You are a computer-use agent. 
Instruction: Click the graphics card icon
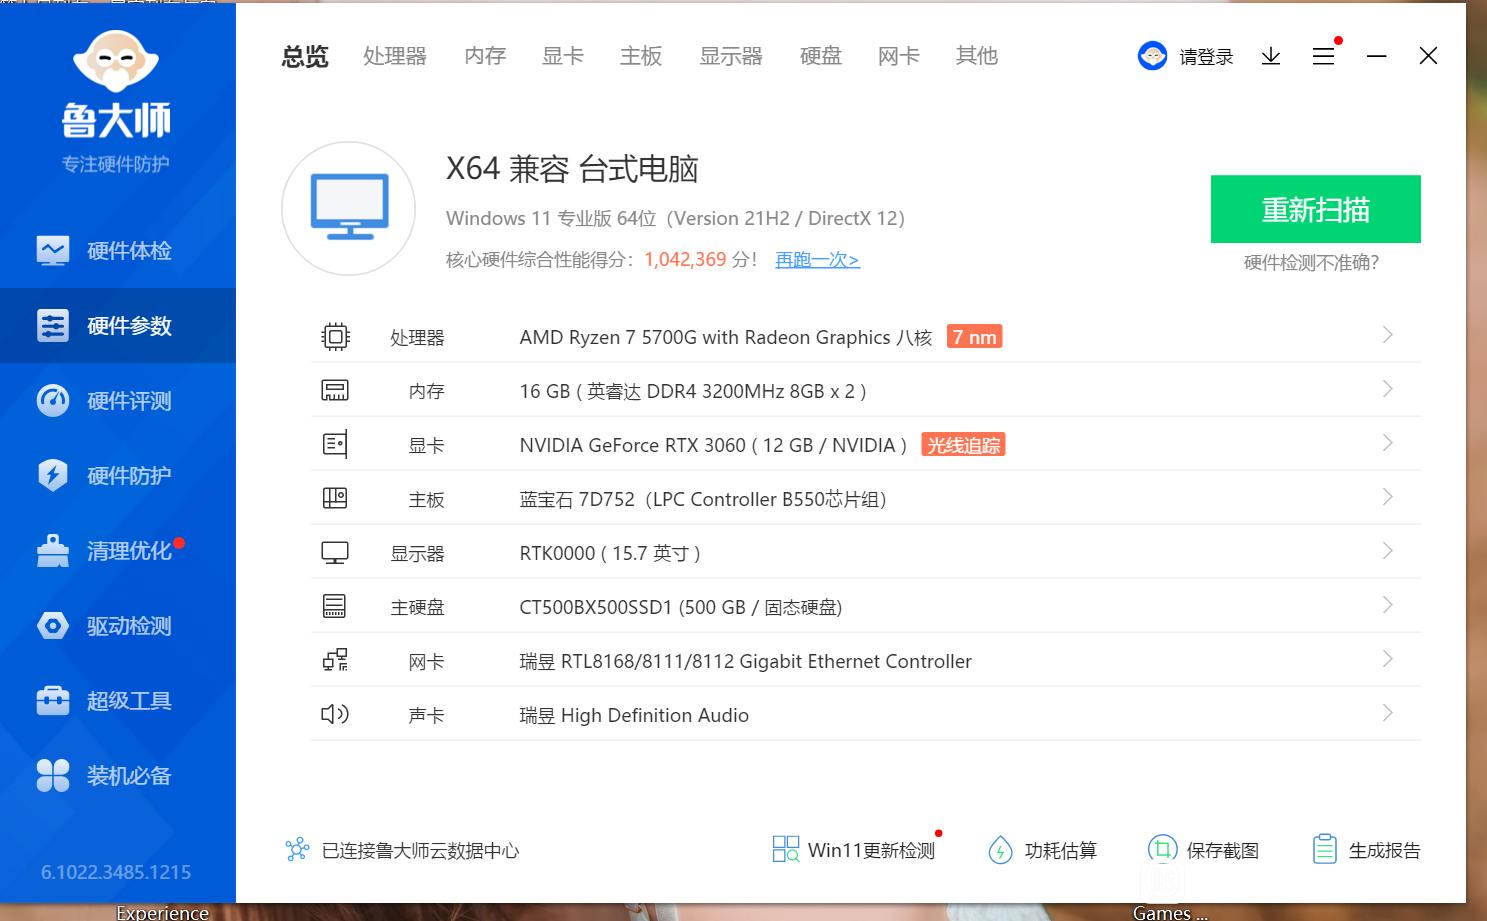click(335, 445)
